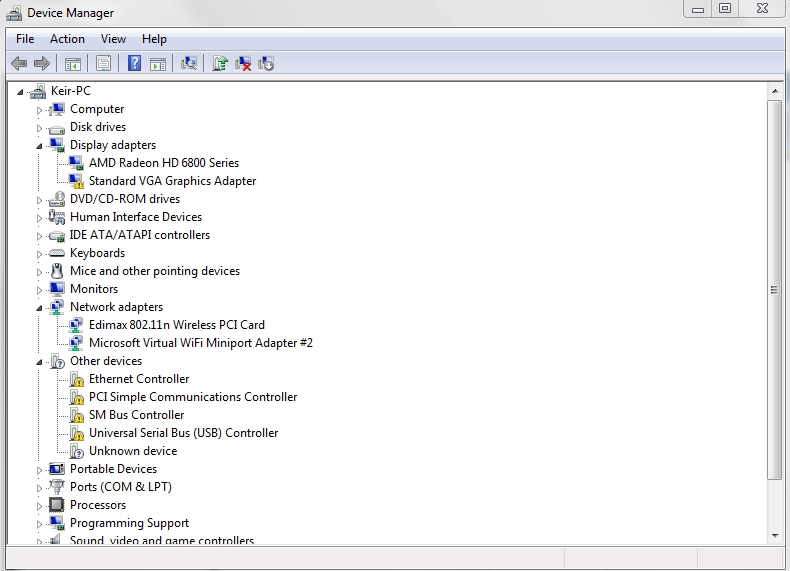Click the Back arrow in toolbar

click(19, 64)
